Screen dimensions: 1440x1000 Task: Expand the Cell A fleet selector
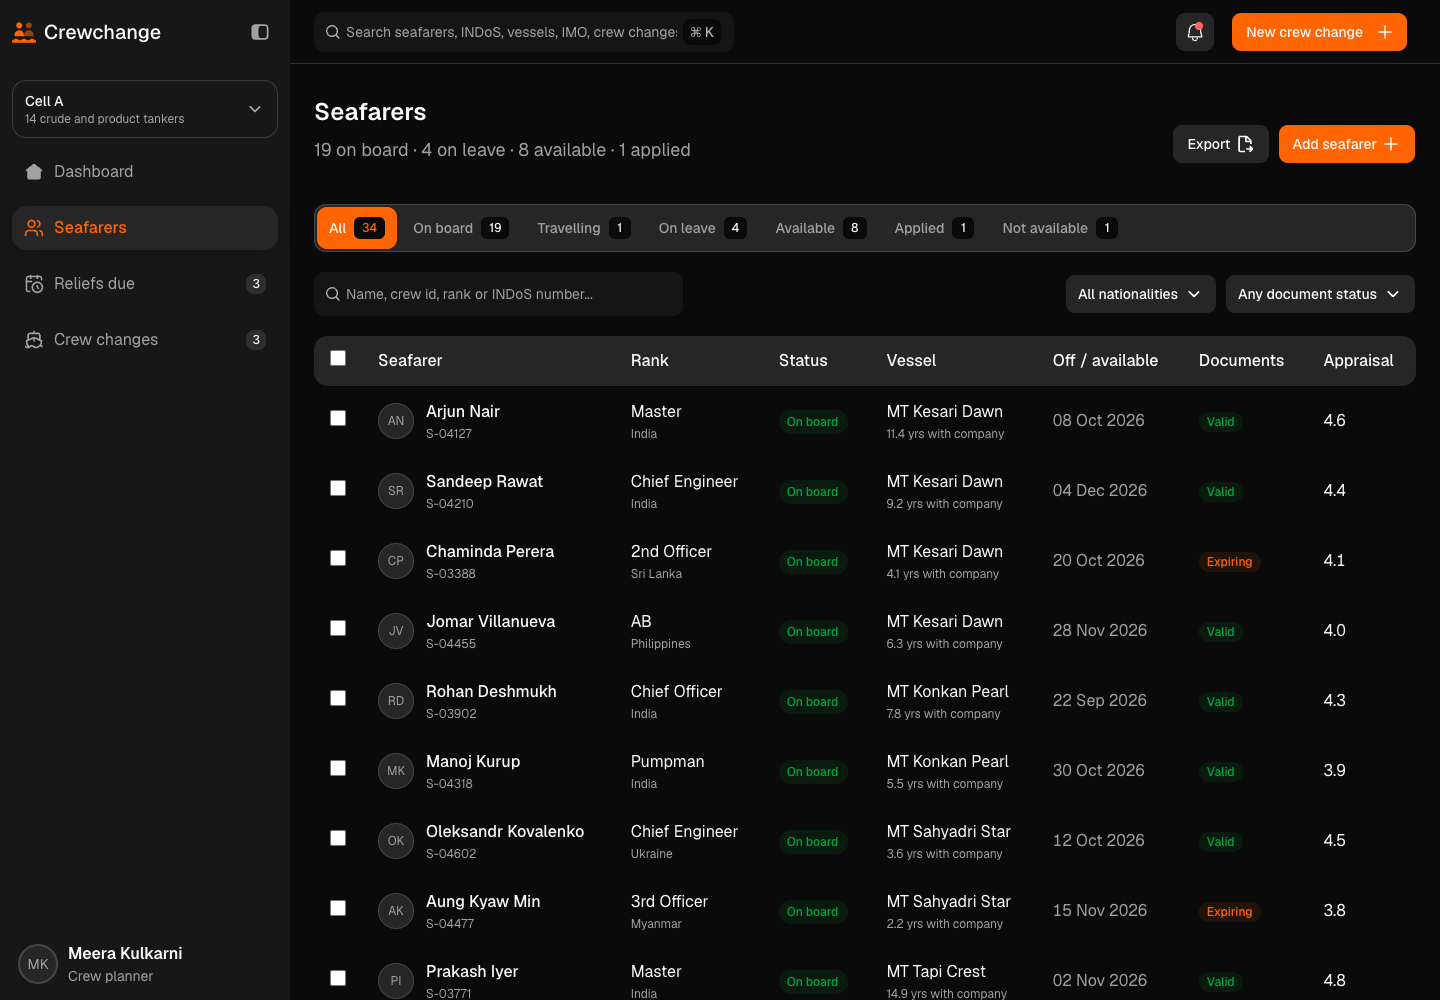point(145,109)
